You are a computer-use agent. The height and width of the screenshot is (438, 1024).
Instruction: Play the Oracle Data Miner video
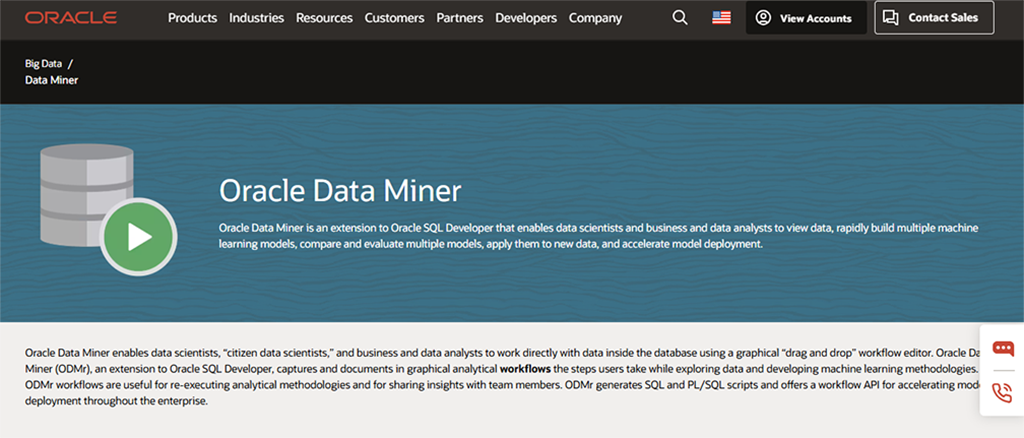[x=139, y=236]
